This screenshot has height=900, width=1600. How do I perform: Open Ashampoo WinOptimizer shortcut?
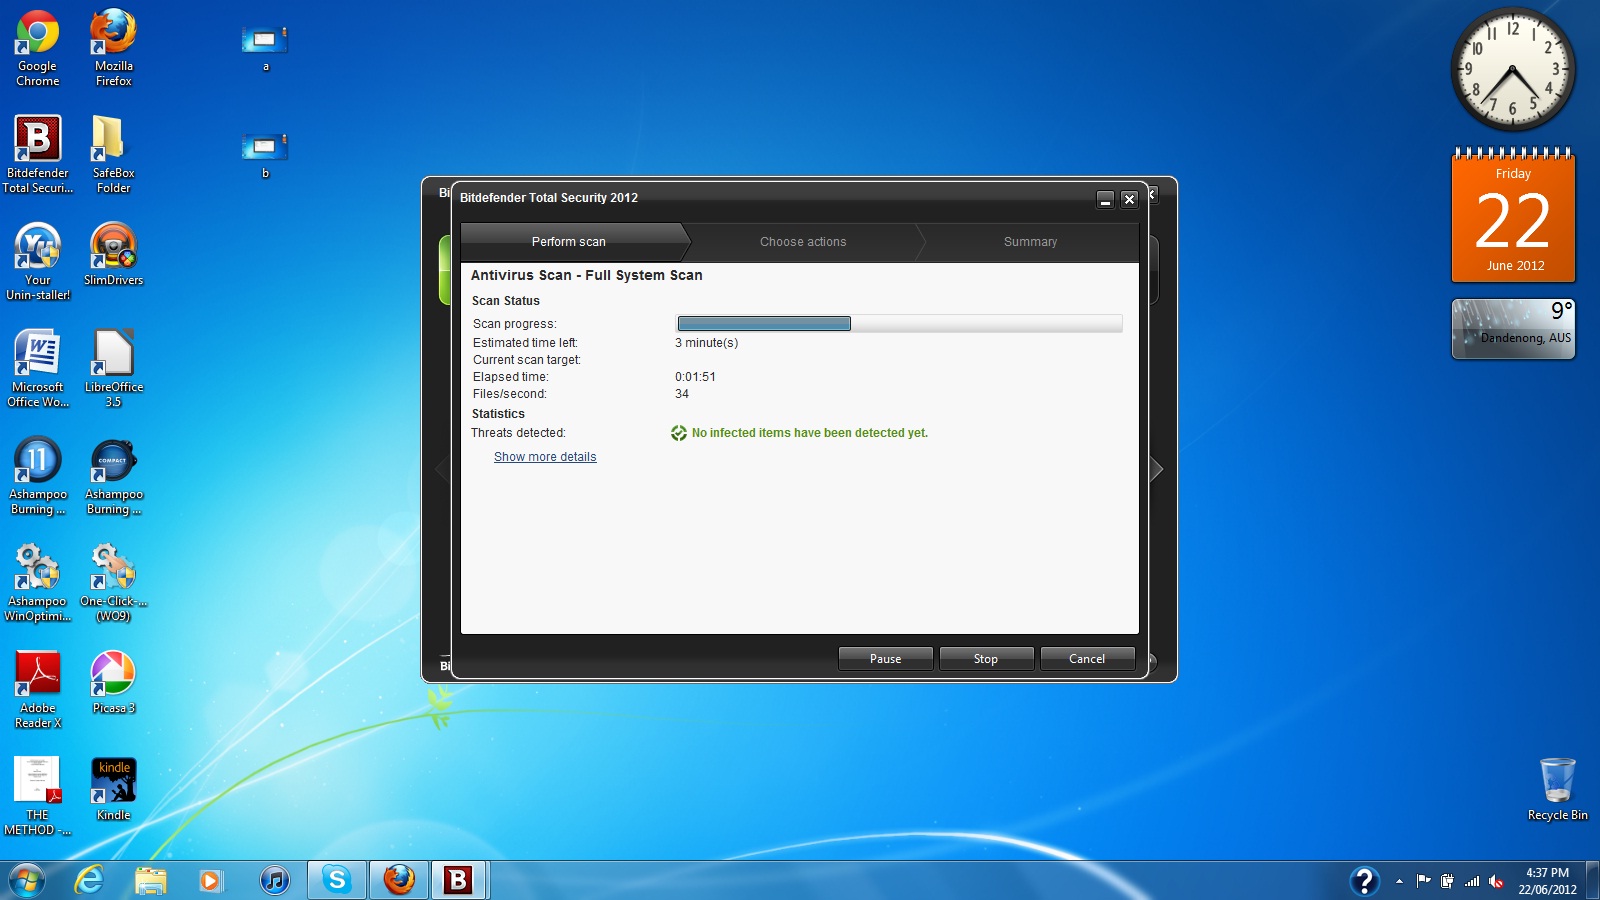pos(38,582)
